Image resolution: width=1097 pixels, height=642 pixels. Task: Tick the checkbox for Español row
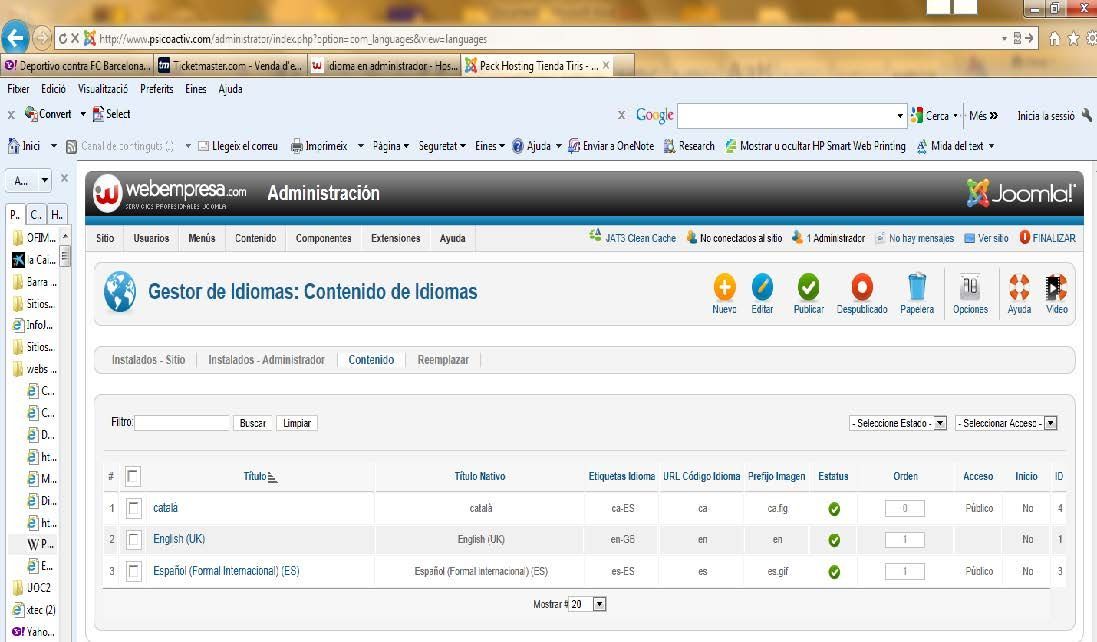point(134,571)
